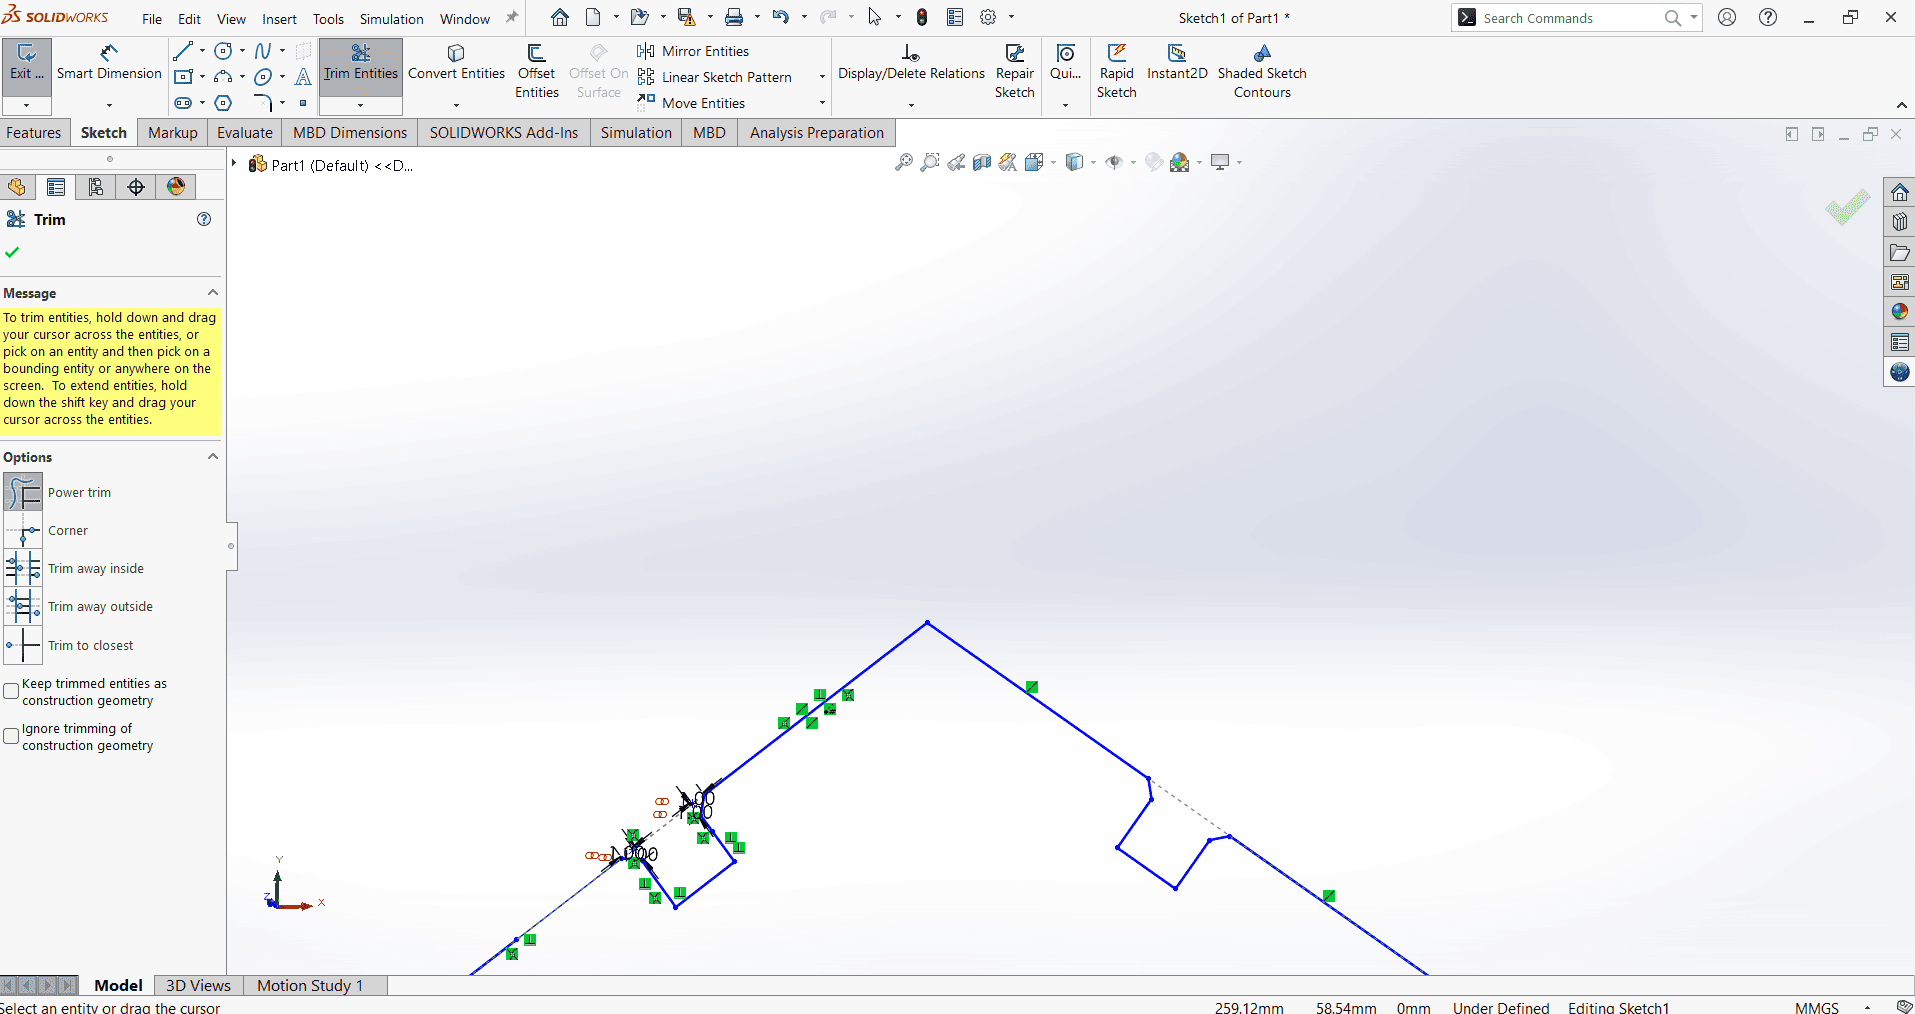The image size is (1915, 1014).
Task: Check Ignore trimming of construction geometry
Action: click(11, 737)
